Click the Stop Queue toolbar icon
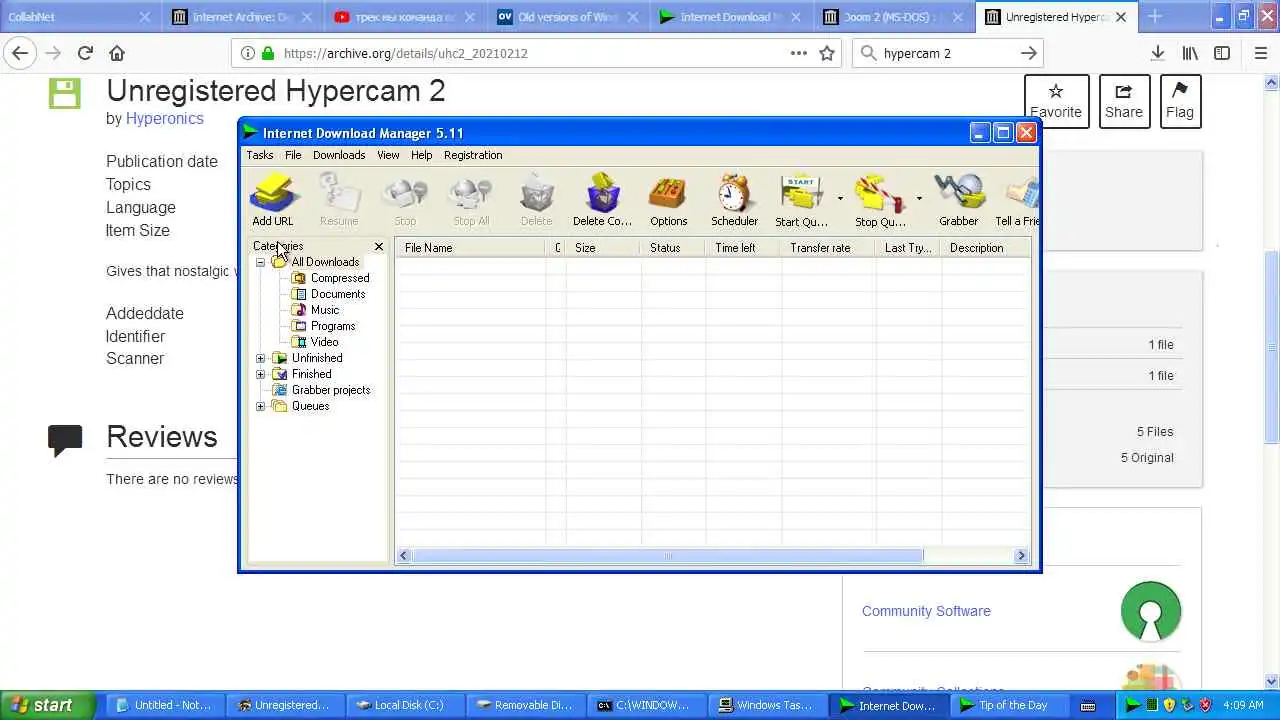This screenshot has width=1280, height=720. pos(880,199)
